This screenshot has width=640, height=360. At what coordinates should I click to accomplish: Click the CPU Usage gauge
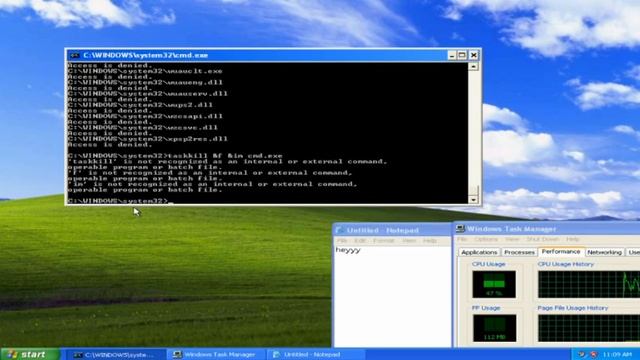[494, 284]
